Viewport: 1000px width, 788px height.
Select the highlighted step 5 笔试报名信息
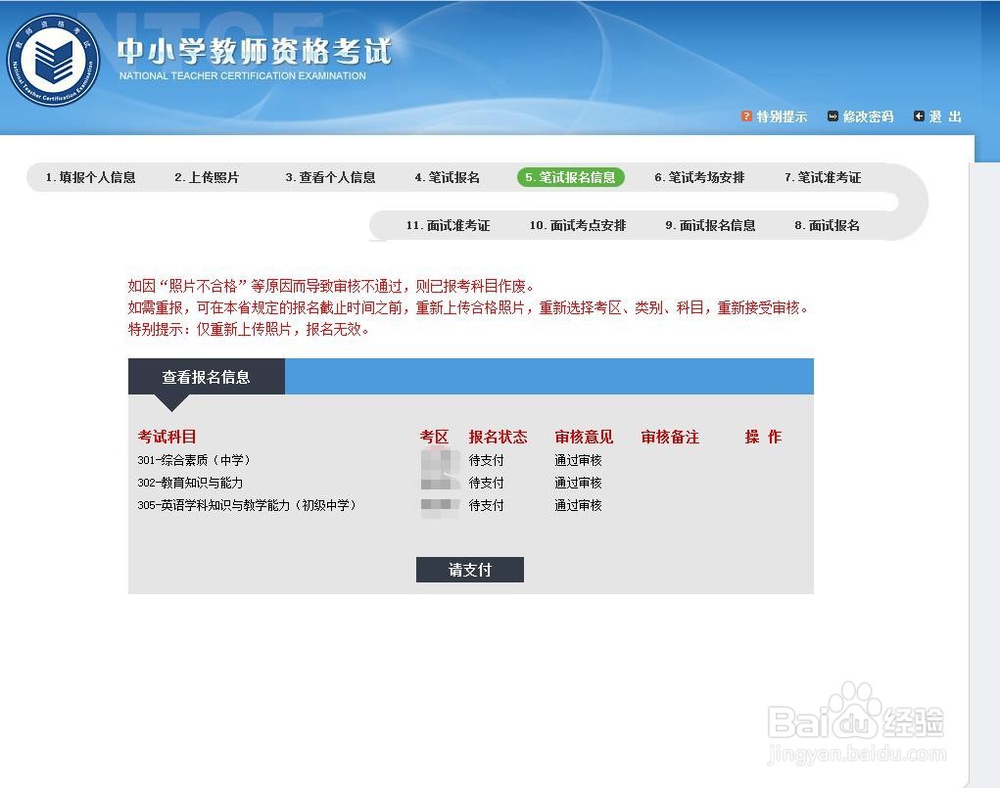(571, 177)
